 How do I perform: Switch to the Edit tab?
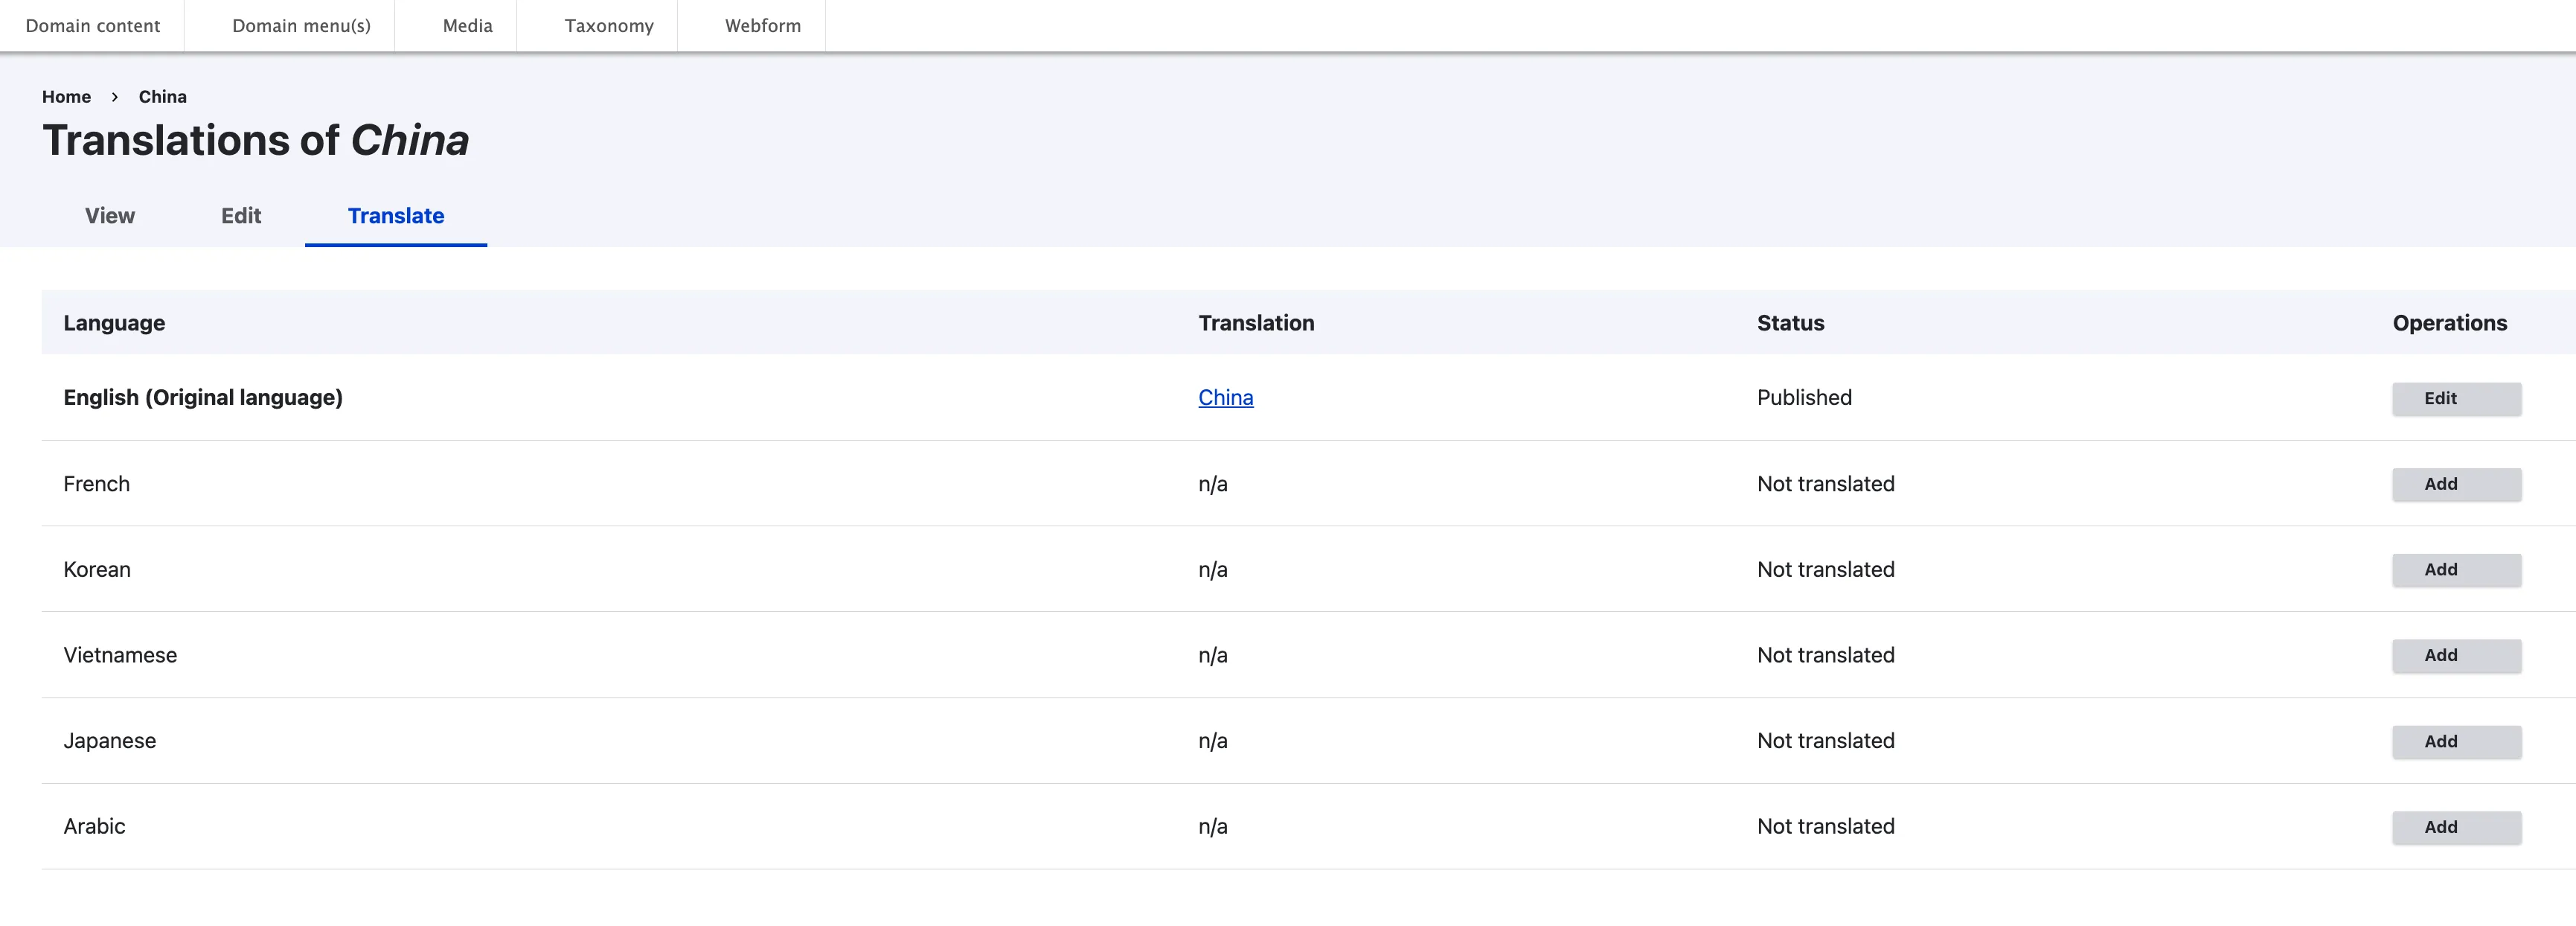coord(241,216)
